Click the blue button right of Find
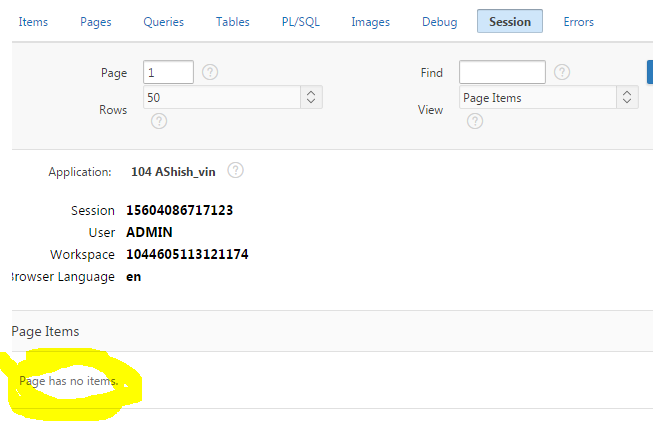Image resolution: width=653 pixels, height=442 pixels. [649, 72]
